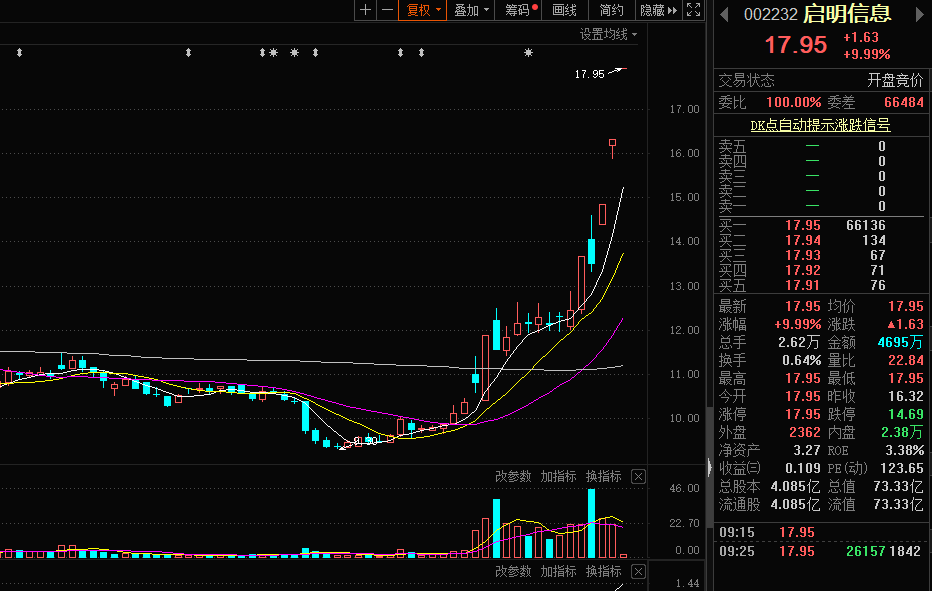
Task: Zoom out the chart with minus icon
Action: pos(387,10)
